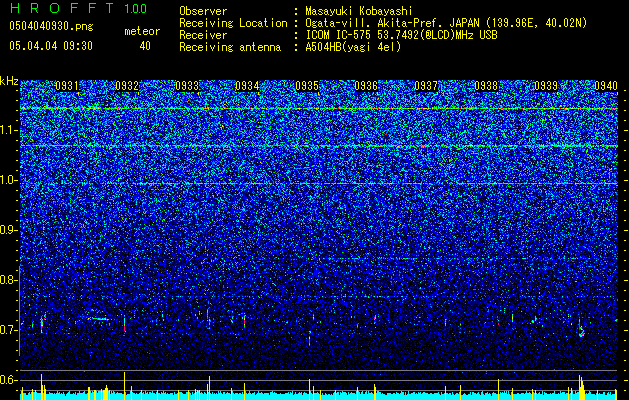Image resolution: width=629 pixels, height=400 pixels.
Task: Click the kHz axis unit label
Action: point(9,81)
